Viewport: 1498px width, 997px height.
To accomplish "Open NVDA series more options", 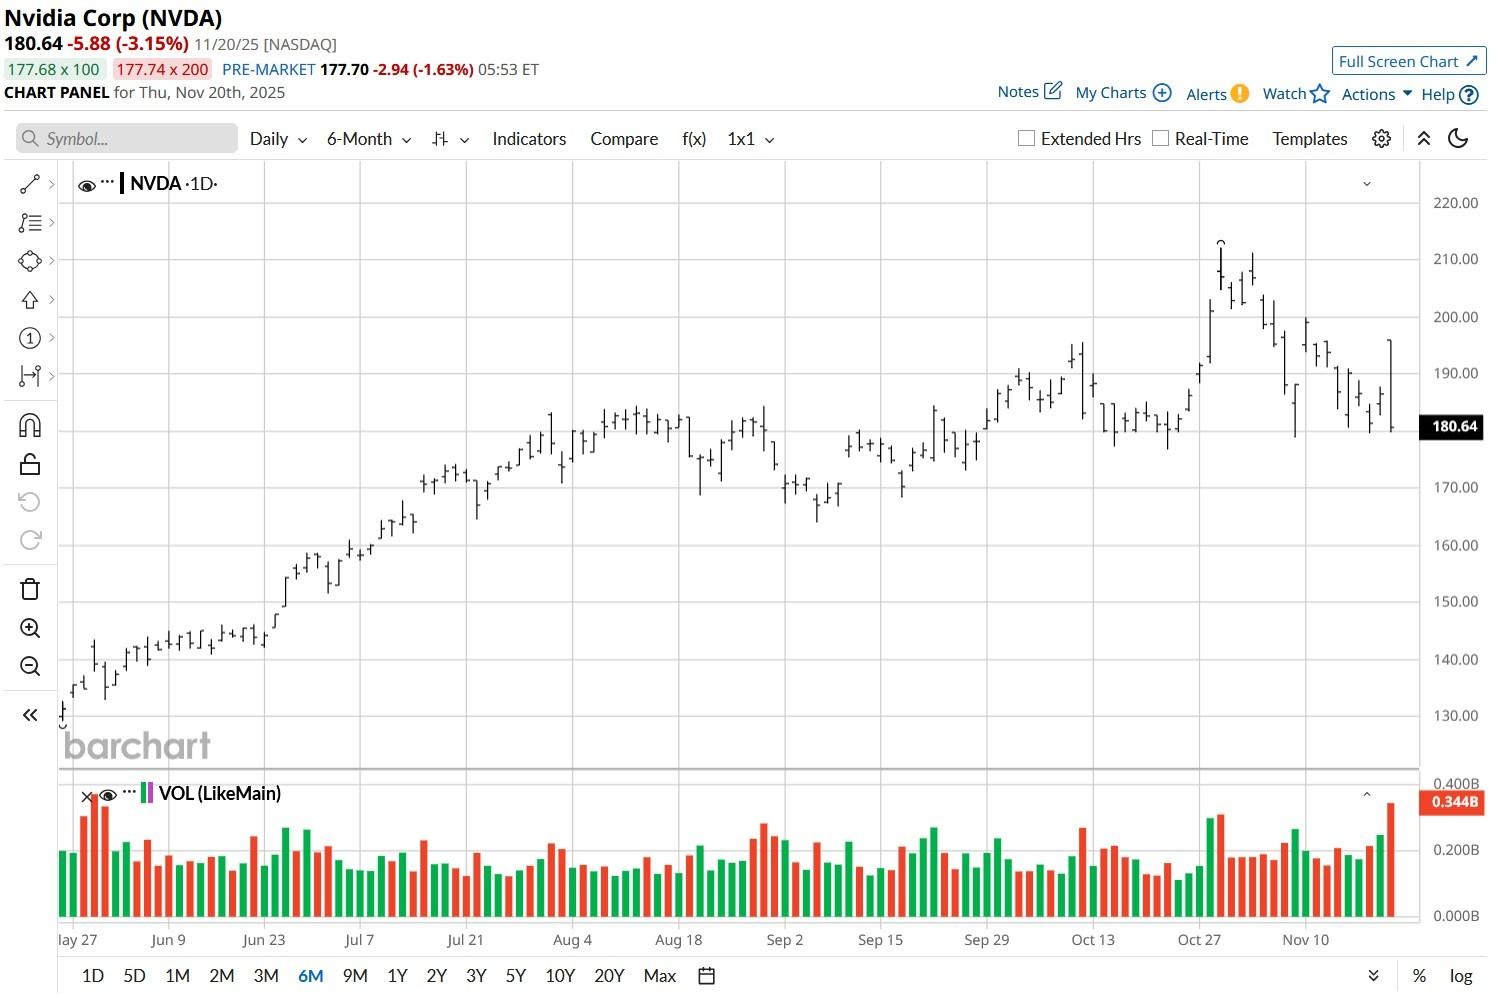I will [x=108, y=182].
